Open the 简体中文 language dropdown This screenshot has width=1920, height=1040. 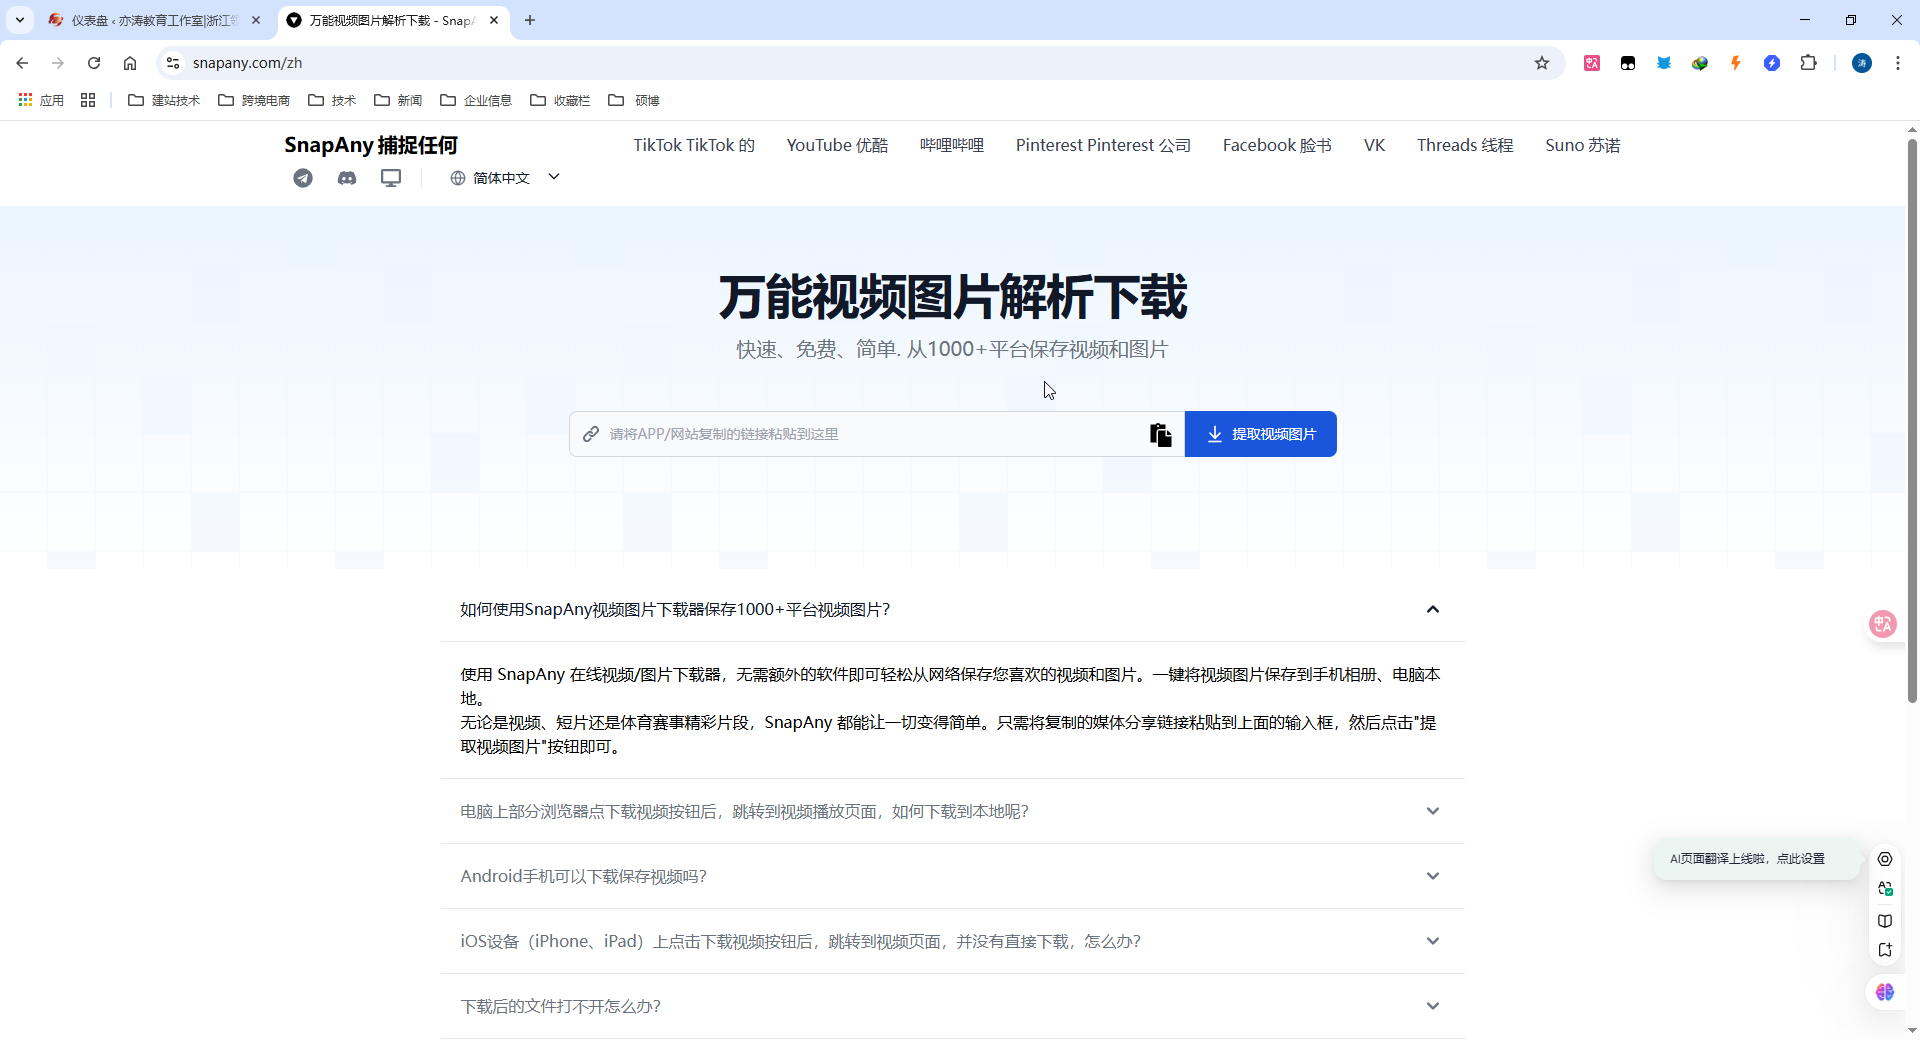505,178
